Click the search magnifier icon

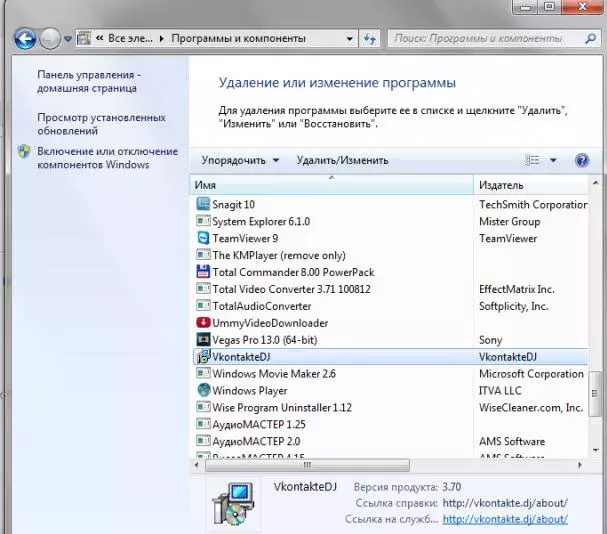tap(591, 38)
